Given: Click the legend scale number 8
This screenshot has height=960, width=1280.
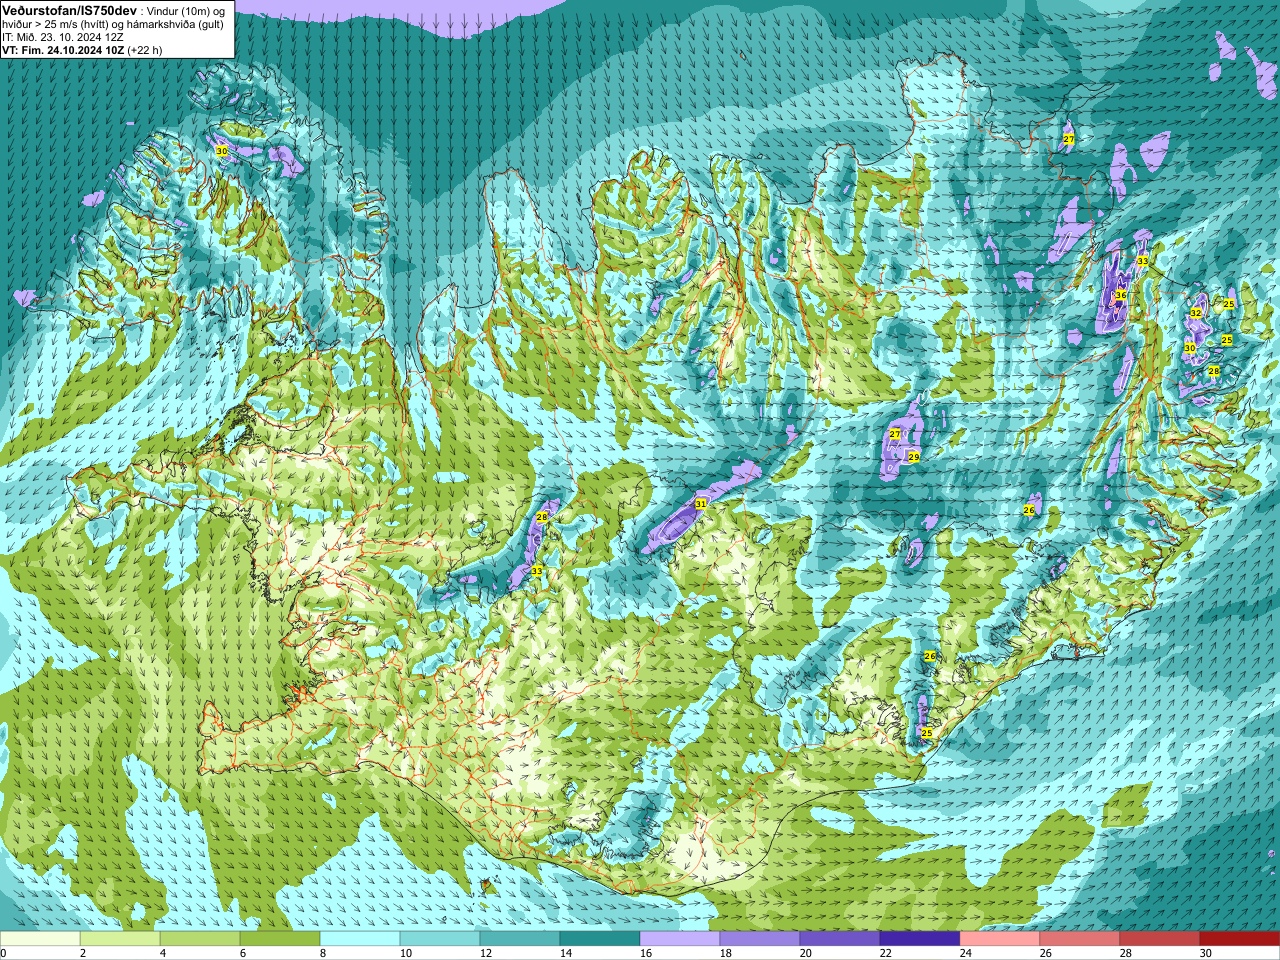Looking at the screenshot, I should coord(324,954).
